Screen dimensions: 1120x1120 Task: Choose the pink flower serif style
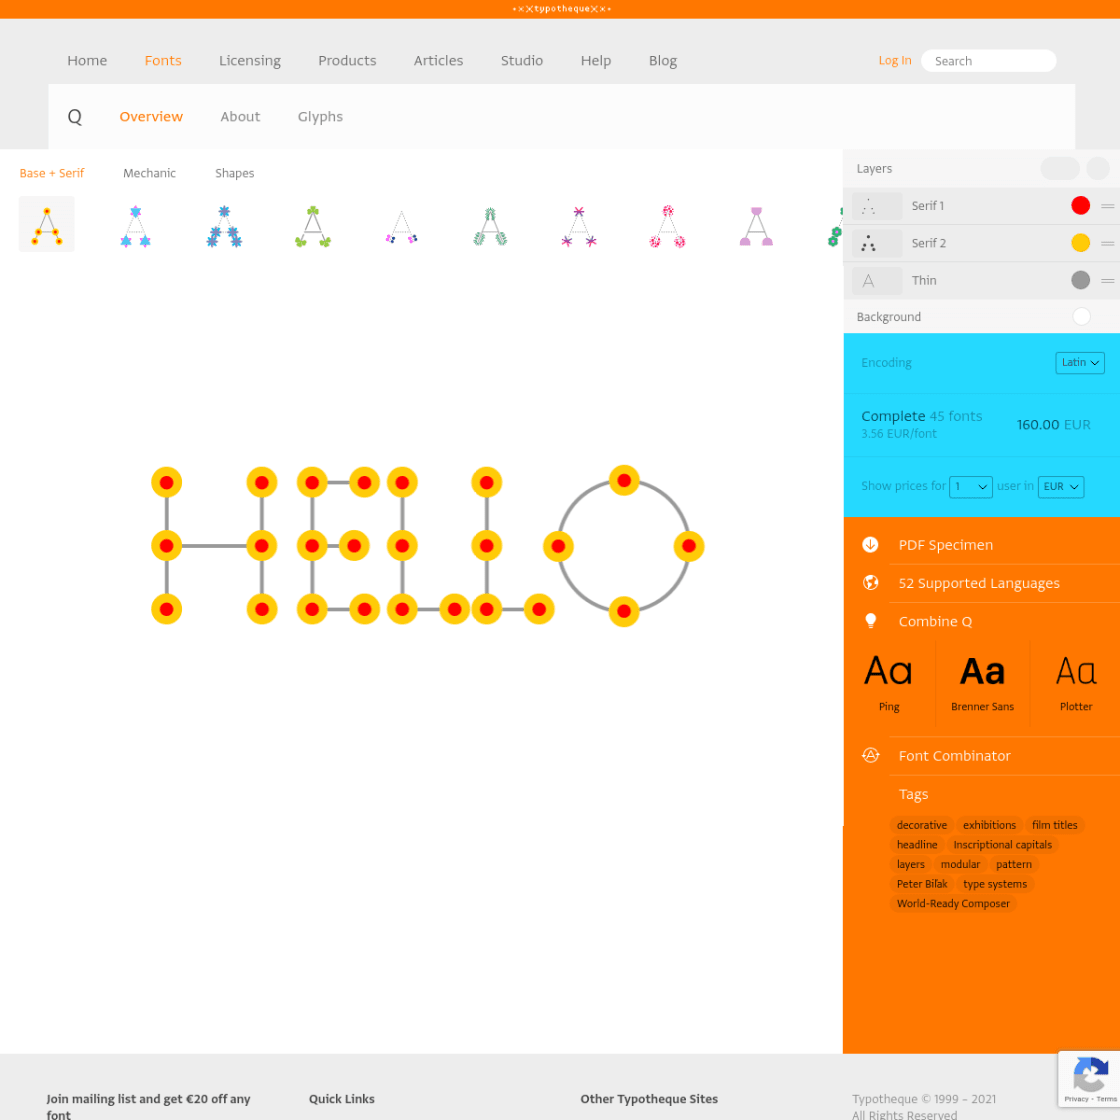[668, 226]
